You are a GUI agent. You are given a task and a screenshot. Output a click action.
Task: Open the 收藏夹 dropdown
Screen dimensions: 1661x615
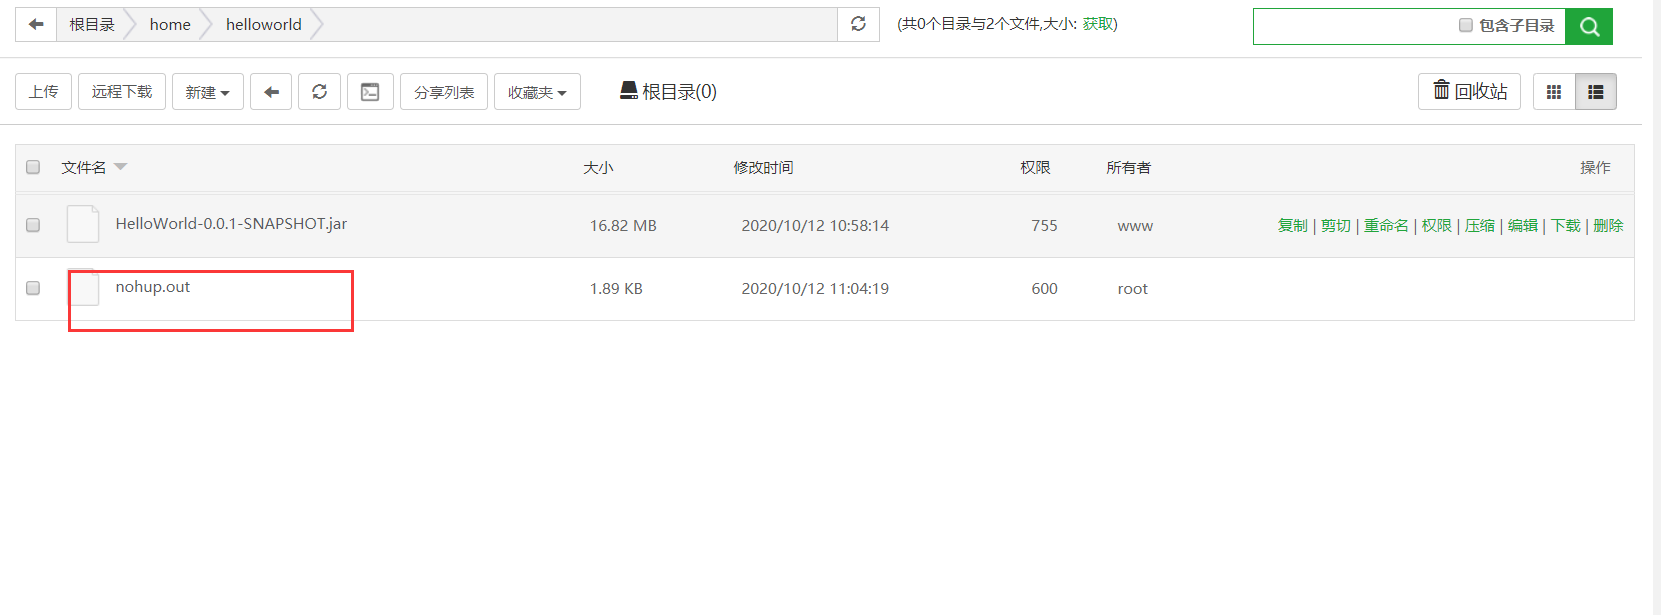click(538, 92)
